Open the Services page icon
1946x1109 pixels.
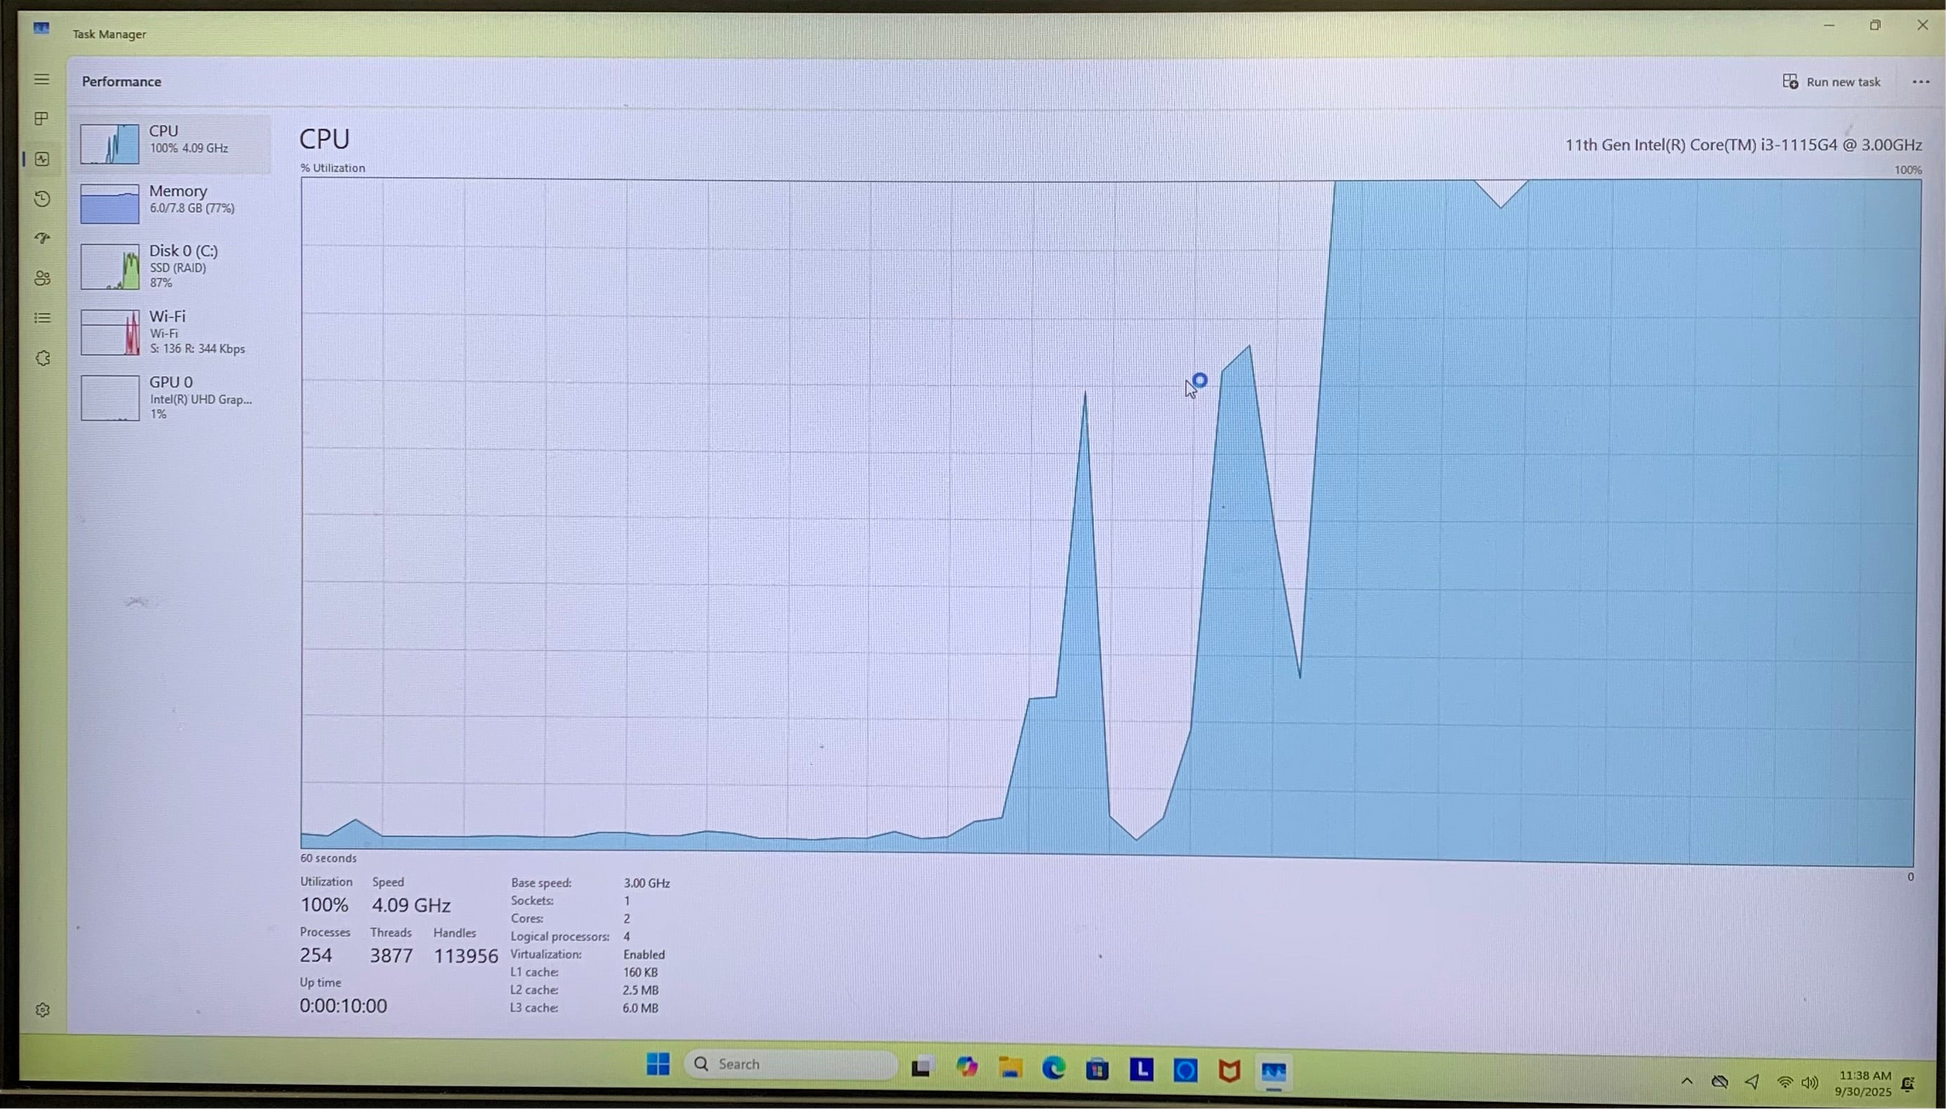(x=42, y=358)
